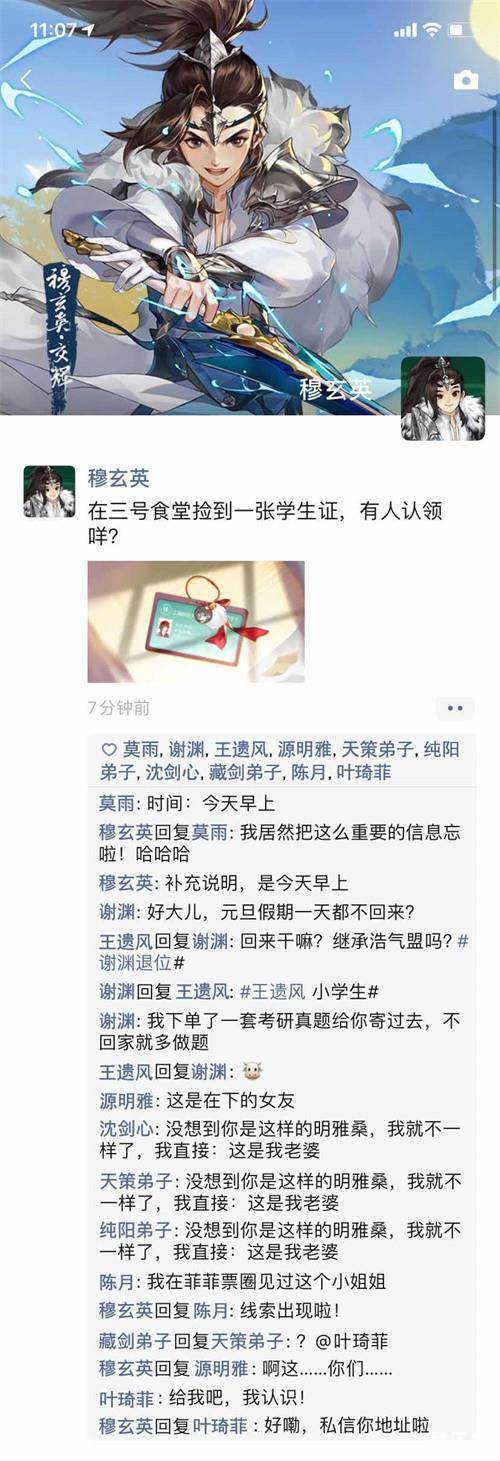Open 穆玄英 profile avatar on cover

[x=443, y=398]
